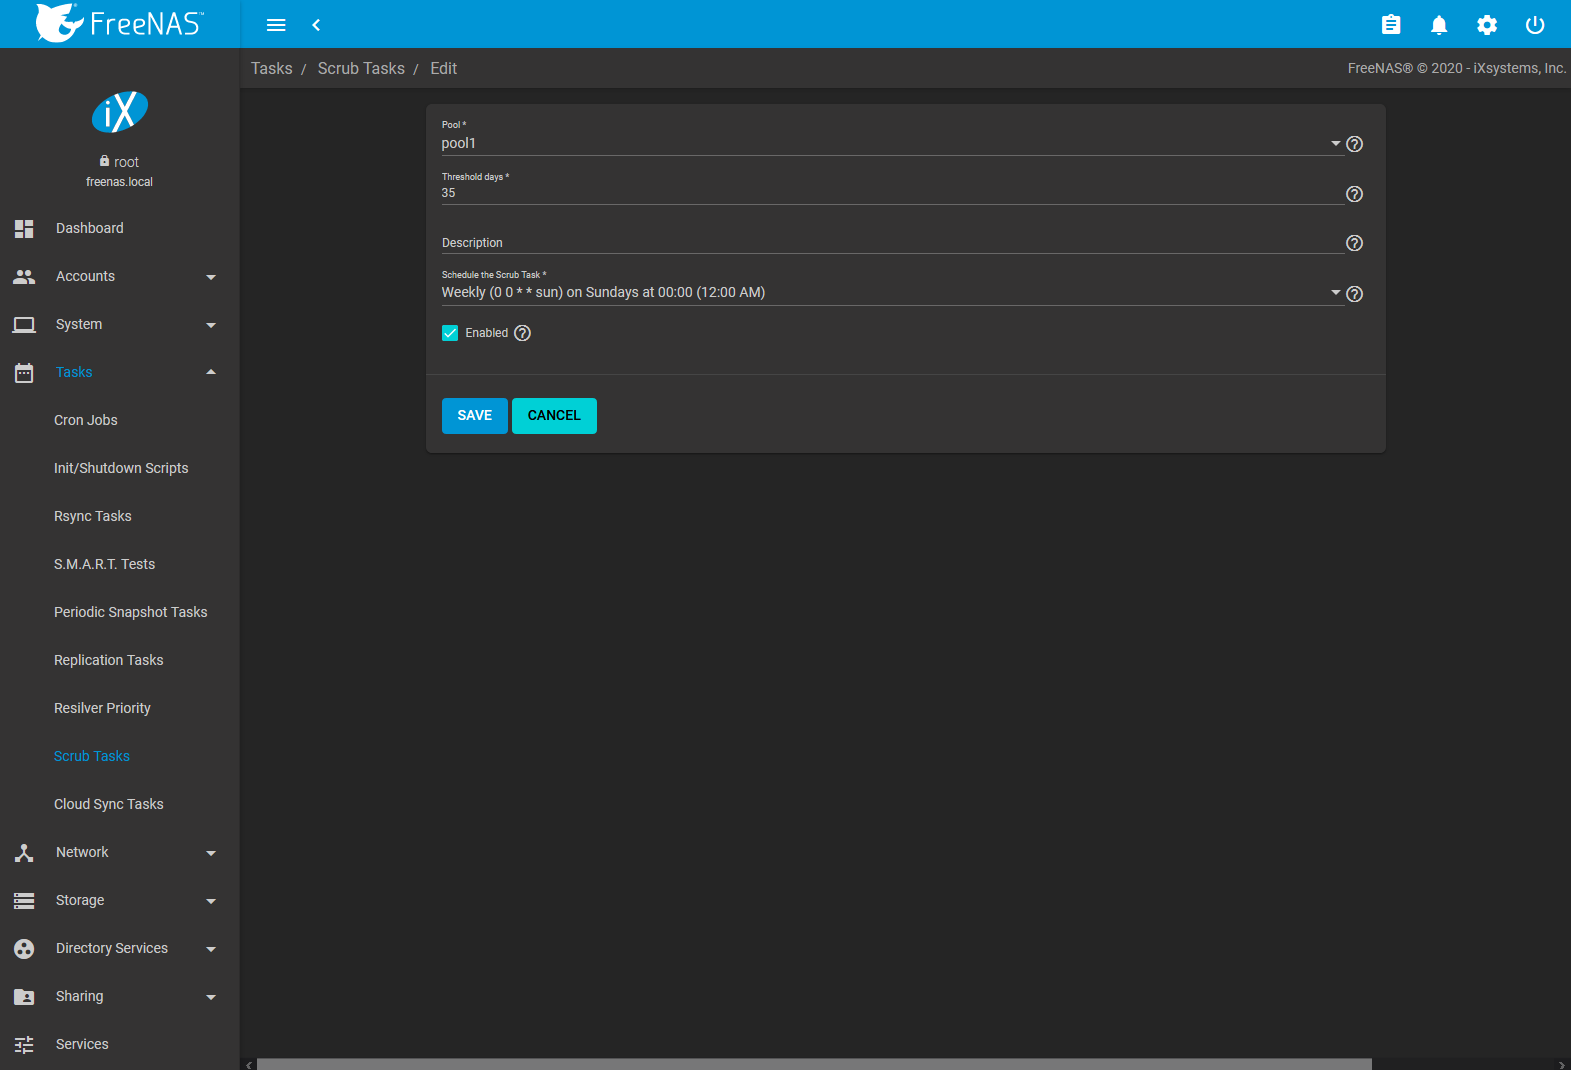Collapse the Tasks menu arrow

[x=211, y=372]
